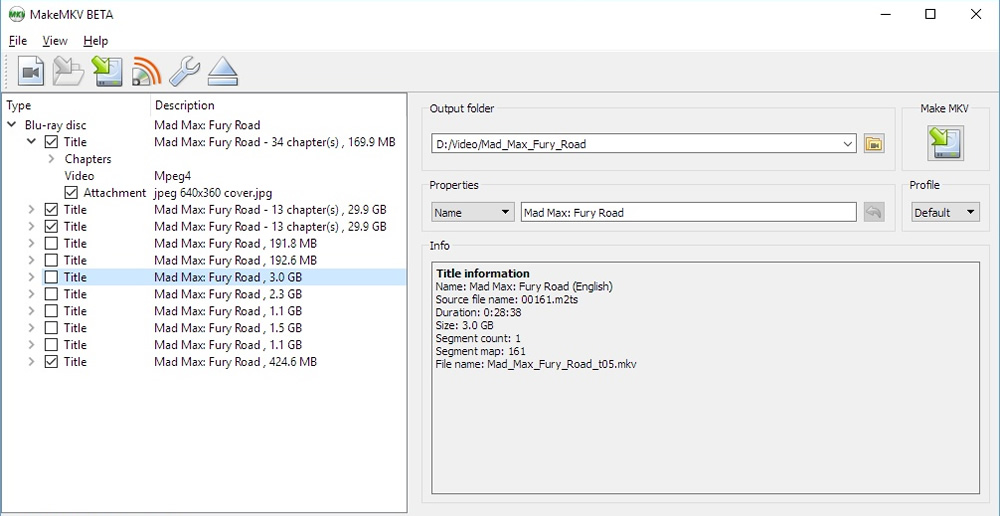Screen dimensions: 1000x516
Task: Click the Name text field Mad Max: Fury Road
Action: (x=689, y=212)
